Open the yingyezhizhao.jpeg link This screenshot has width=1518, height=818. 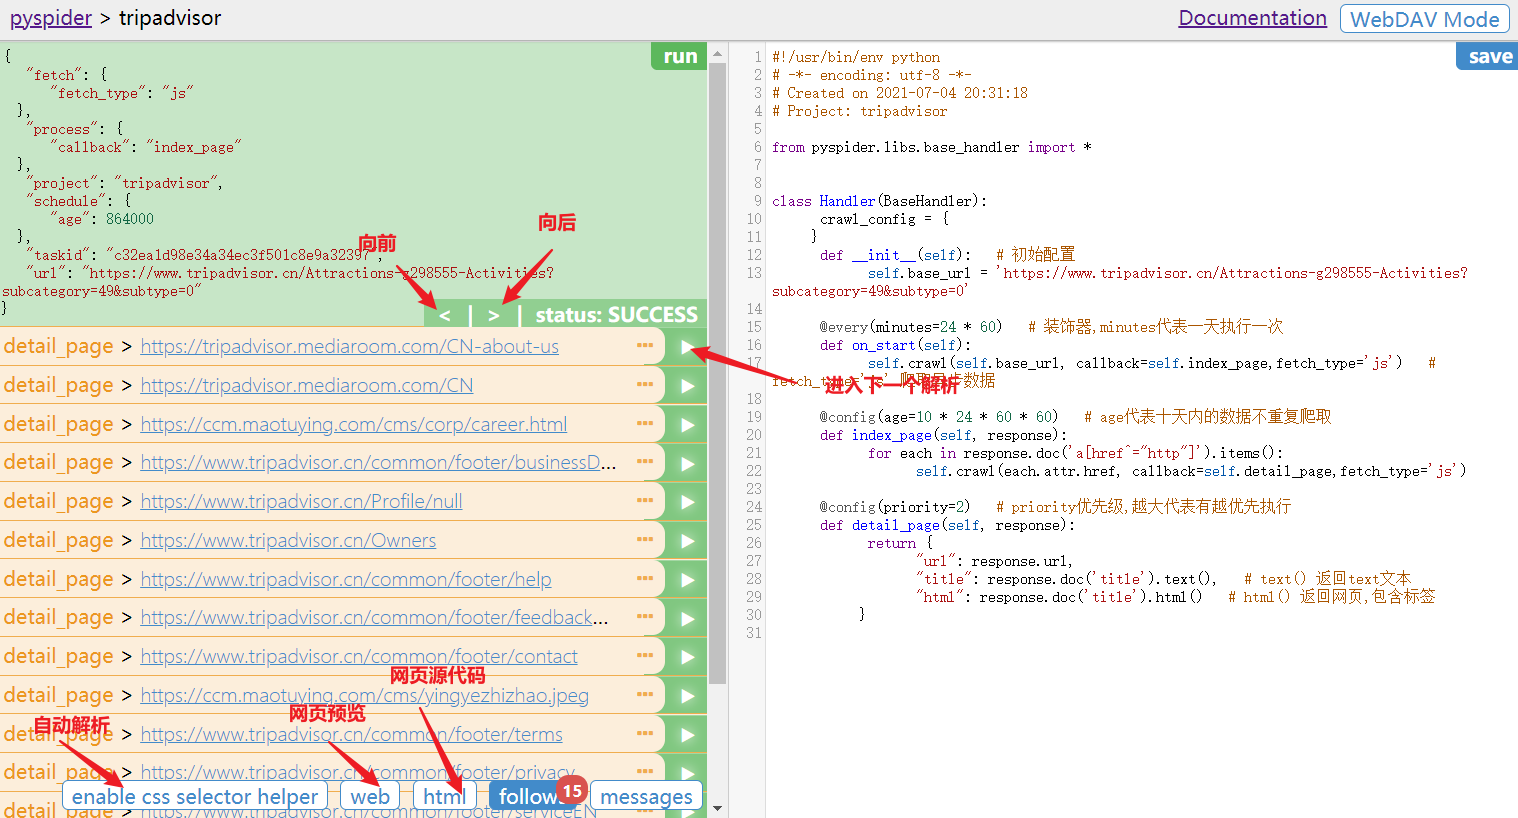coord(364,695)
